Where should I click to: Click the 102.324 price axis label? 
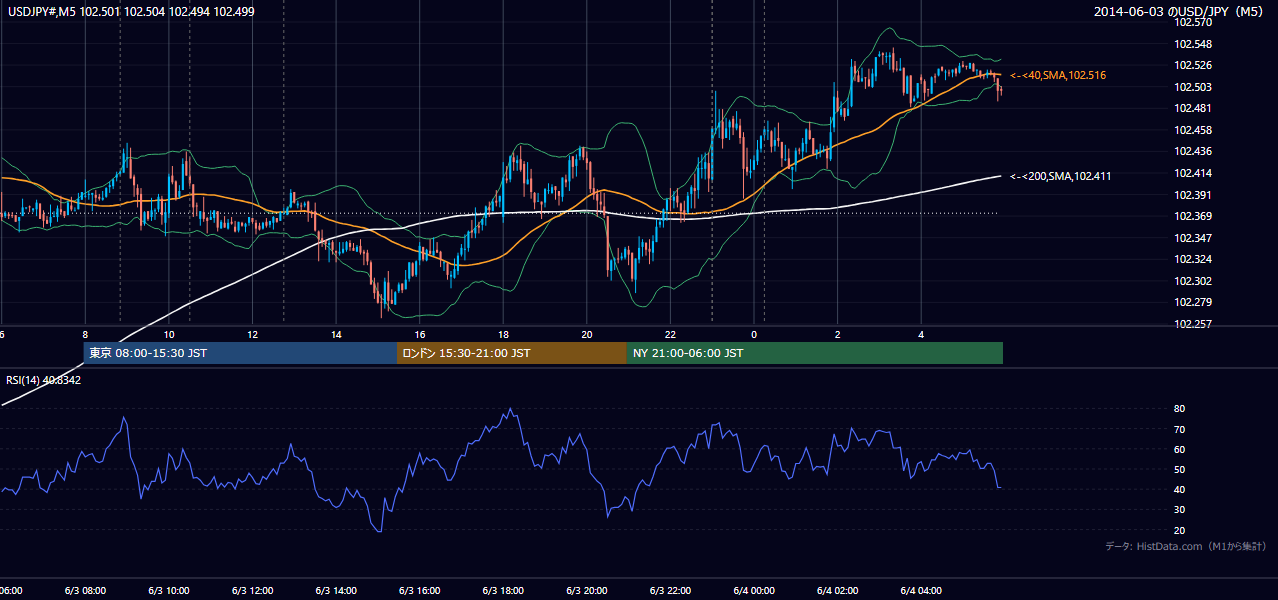[x=1191, y=259]
